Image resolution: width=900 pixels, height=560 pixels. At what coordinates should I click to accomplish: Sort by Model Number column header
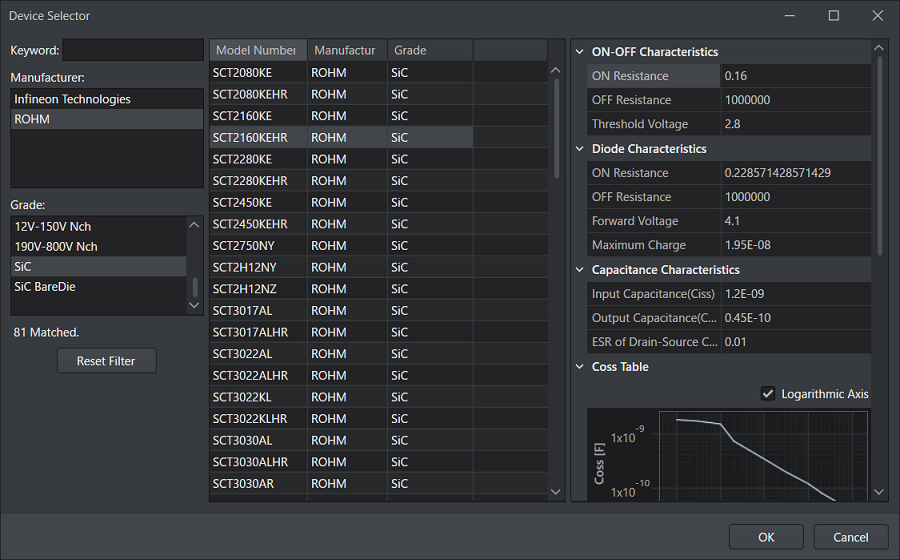point(258,50)
